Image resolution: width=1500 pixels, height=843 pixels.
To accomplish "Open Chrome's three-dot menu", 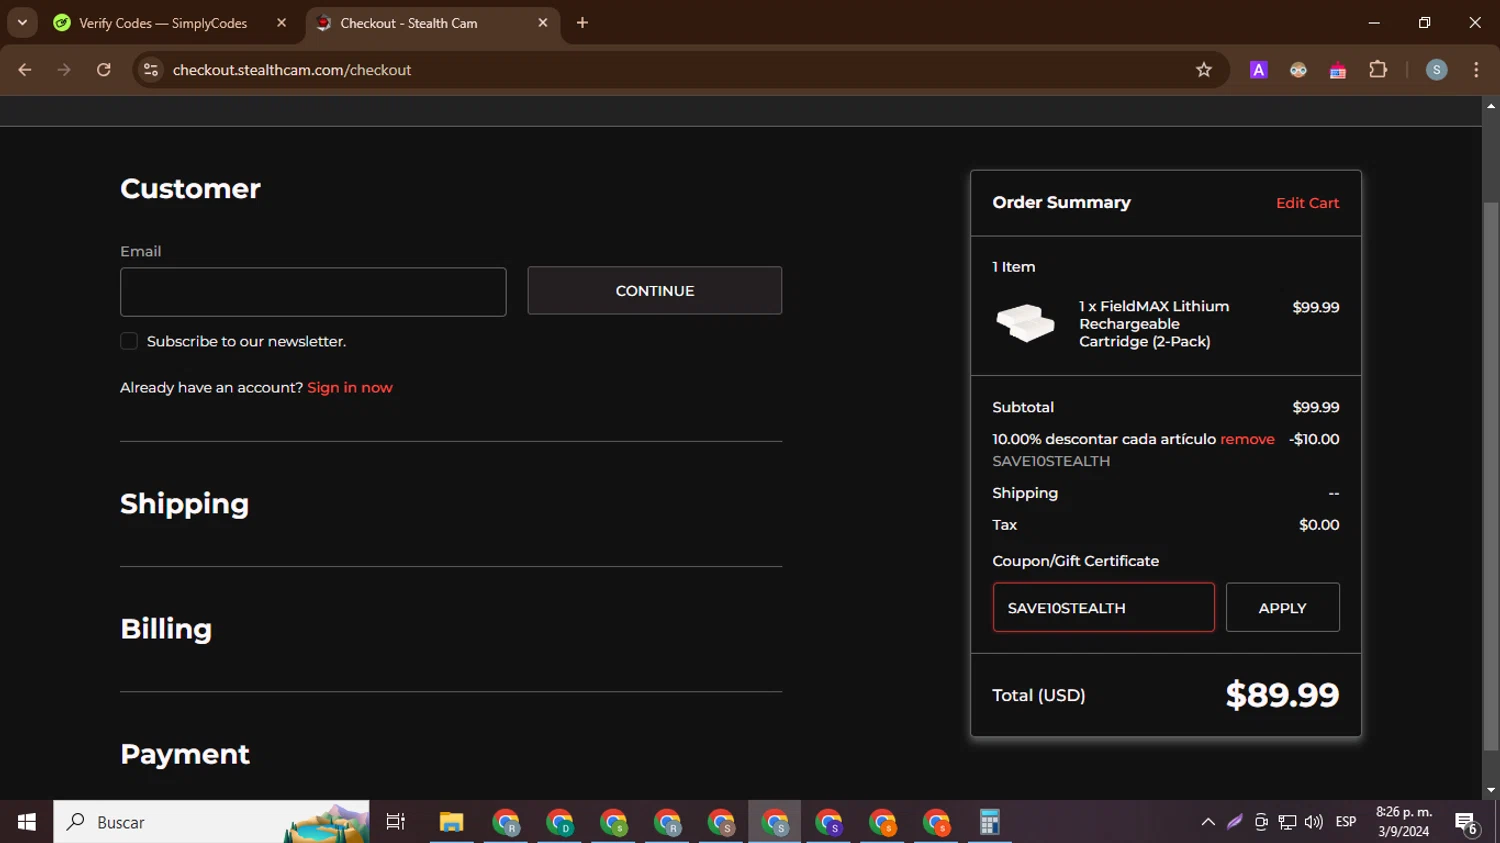I will pos(1476,70).
